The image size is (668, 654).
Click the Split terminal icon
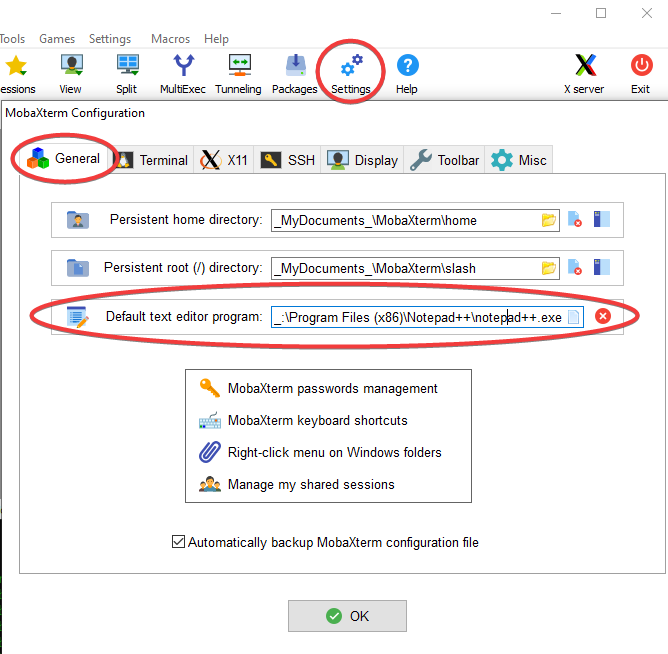pos(127,73)
